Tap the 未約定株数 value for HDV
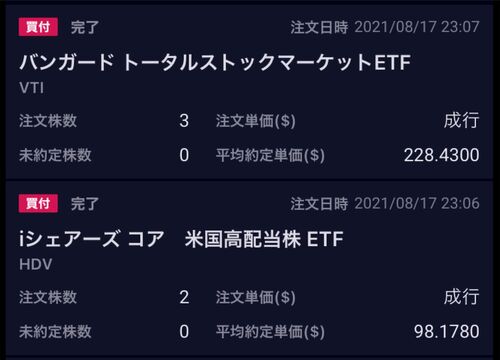This screenshot has height=360, width=500. [184, 331]
